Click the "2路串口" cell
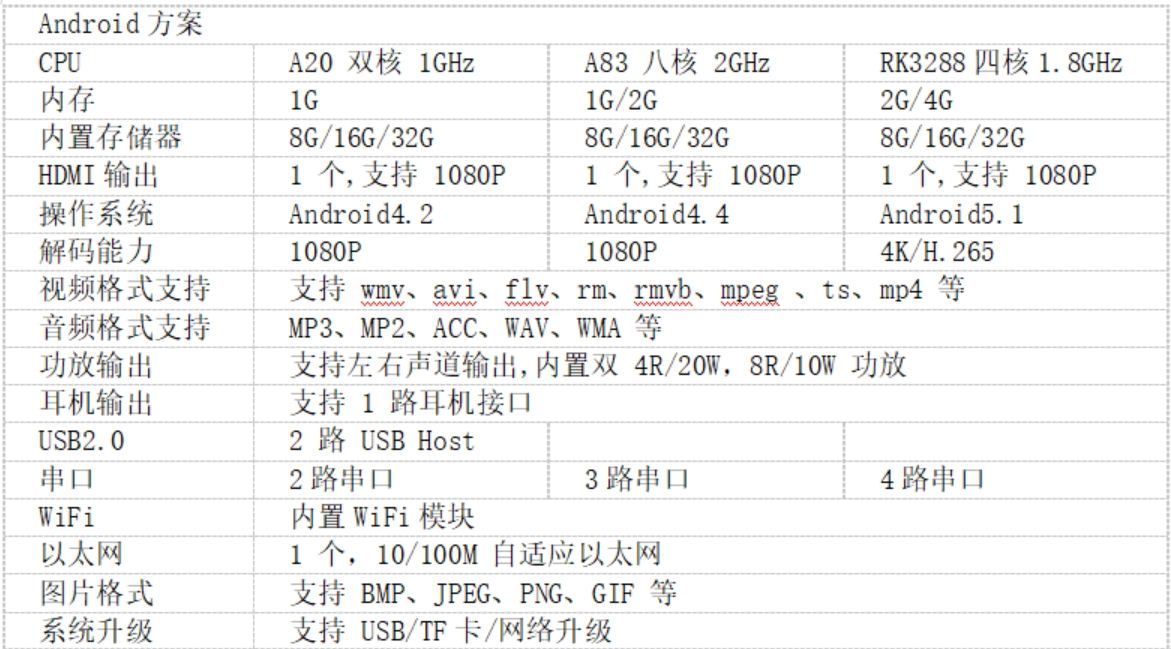Screen dimensions: 1171x649 click(341, 479)
